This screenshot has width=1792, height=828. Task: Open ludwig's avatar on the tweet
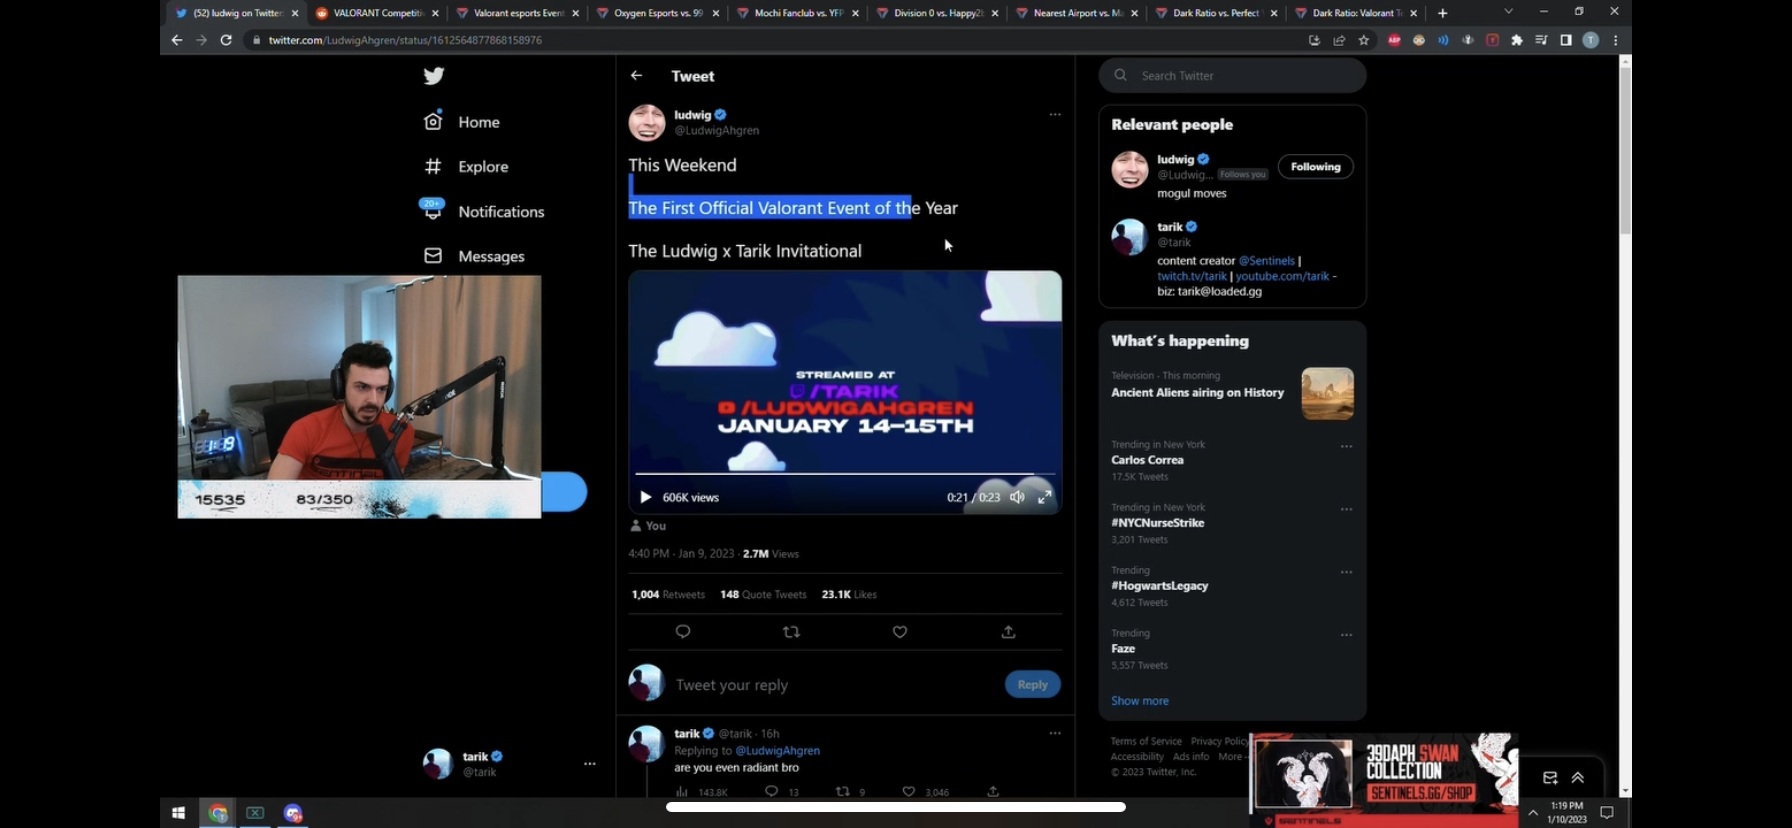[x=646, y=122]
